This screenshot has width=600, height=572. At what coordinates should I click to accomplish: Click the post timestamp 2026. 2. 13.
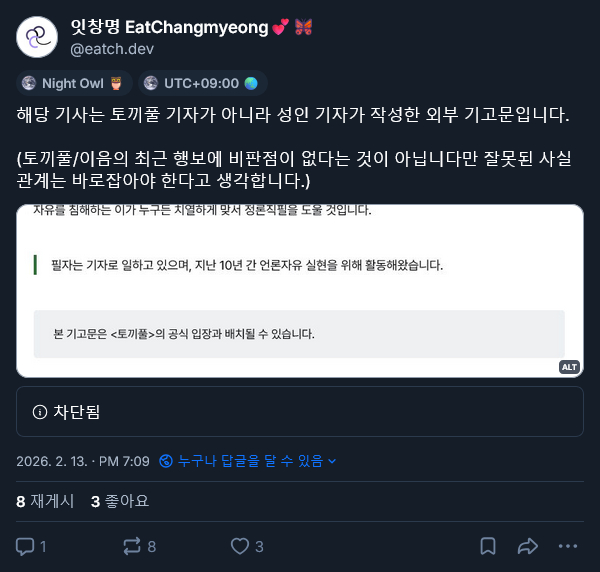pyautogui.click(x=83, y=461)
